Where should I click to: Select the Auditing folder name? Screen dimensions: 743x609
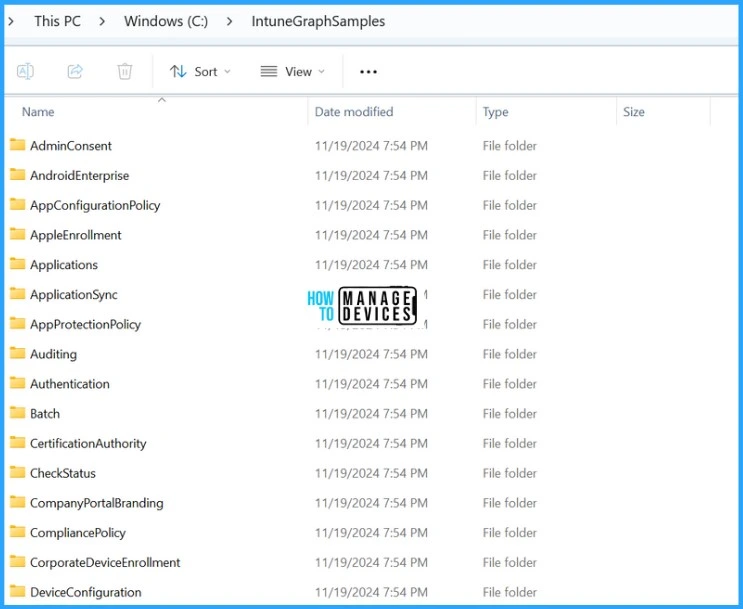[54, 354]
